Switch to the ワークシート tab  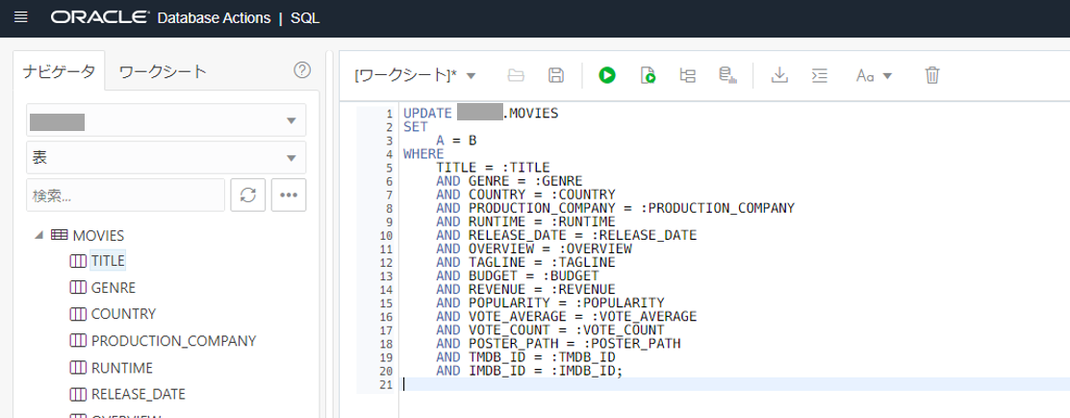163,72
